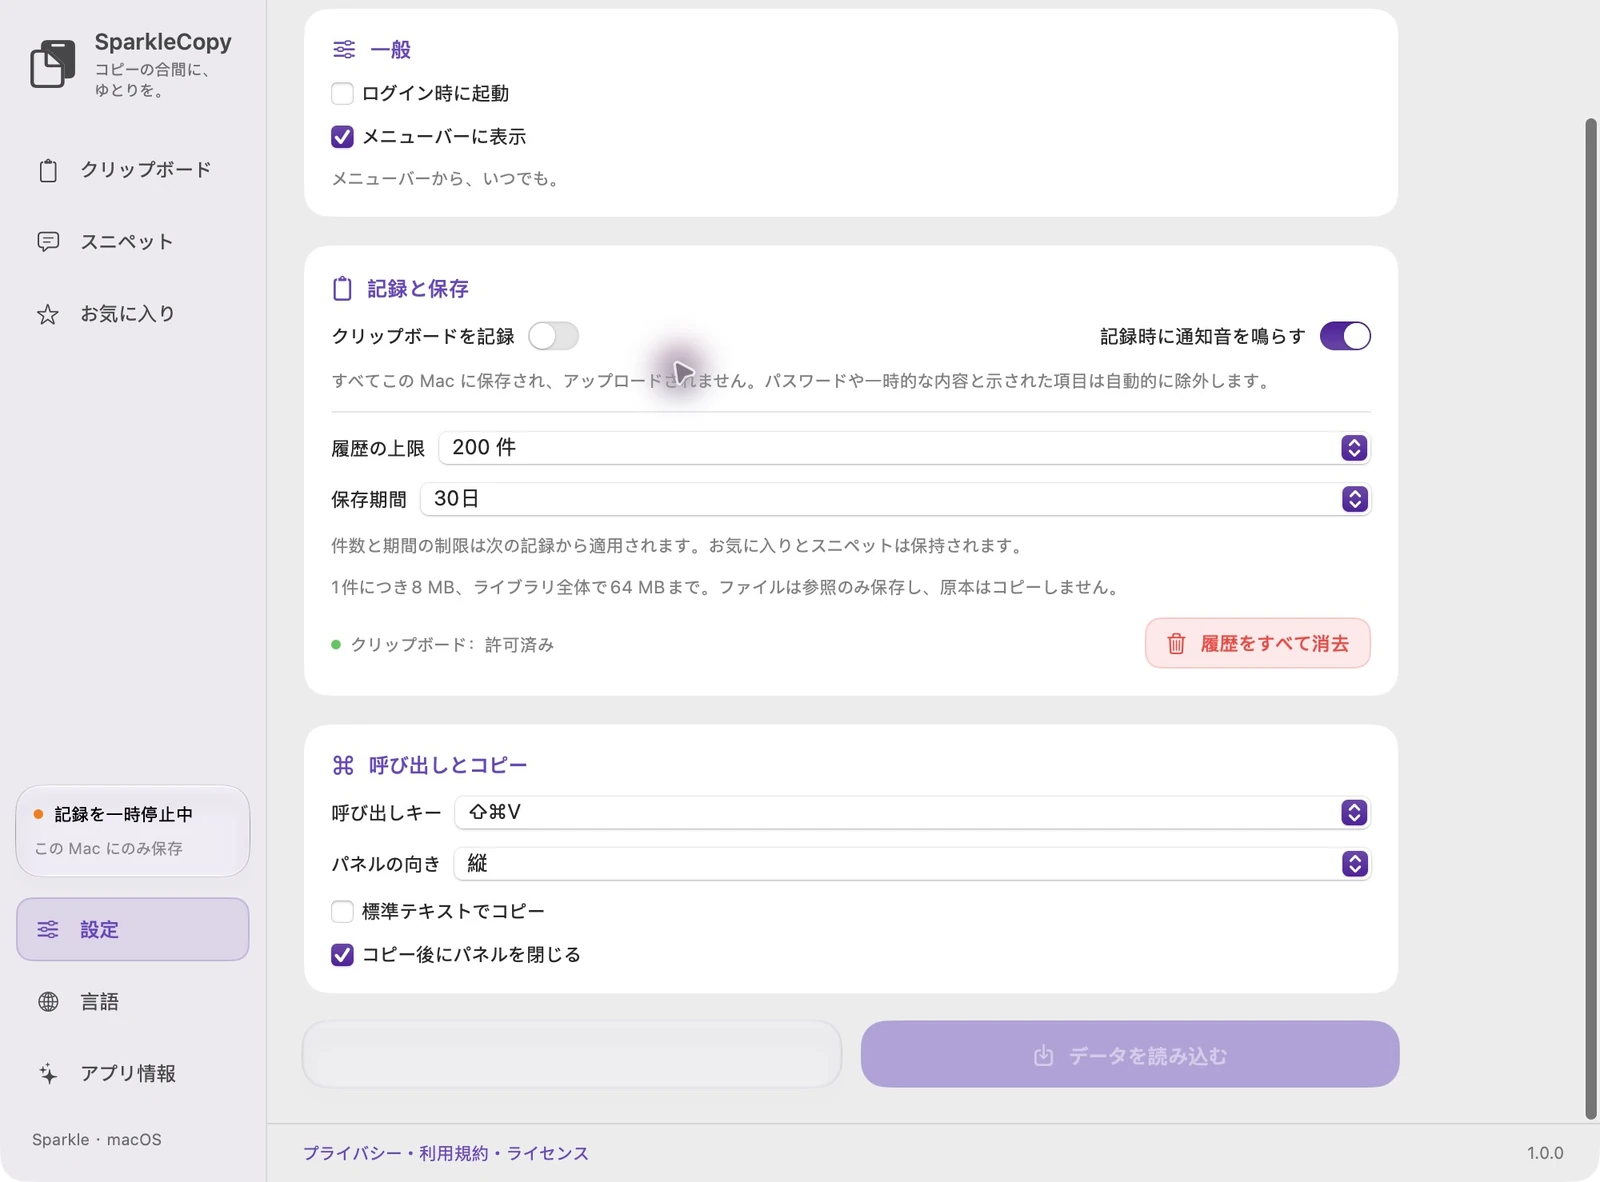Viewport: 1600px width, 1182px height.
Task: Click the note starting 1件につき 8 MB
Action: point(727,588)
